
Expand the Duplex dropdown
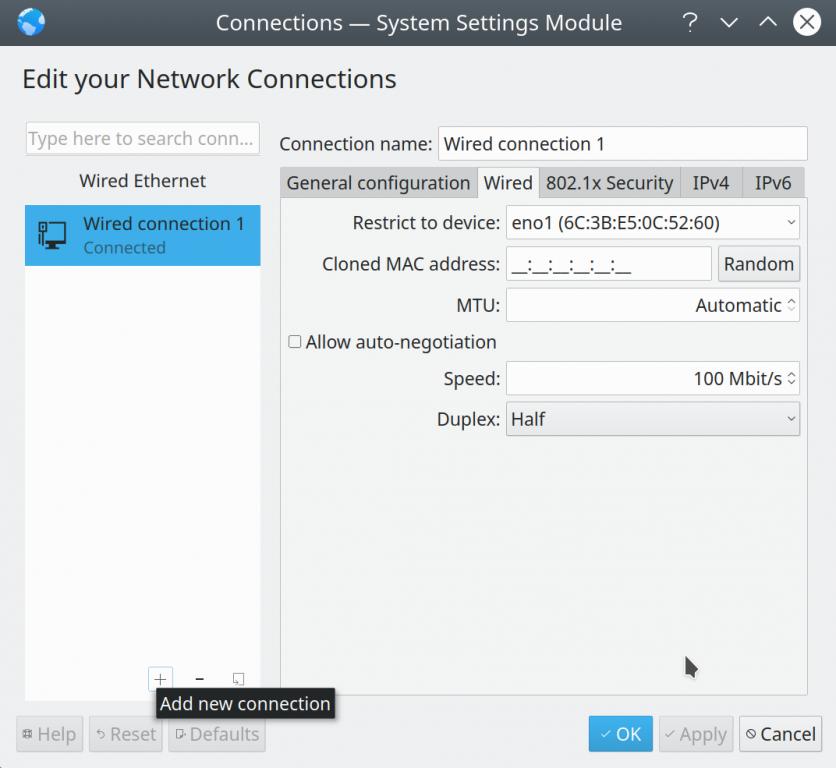tap(652, 419)
